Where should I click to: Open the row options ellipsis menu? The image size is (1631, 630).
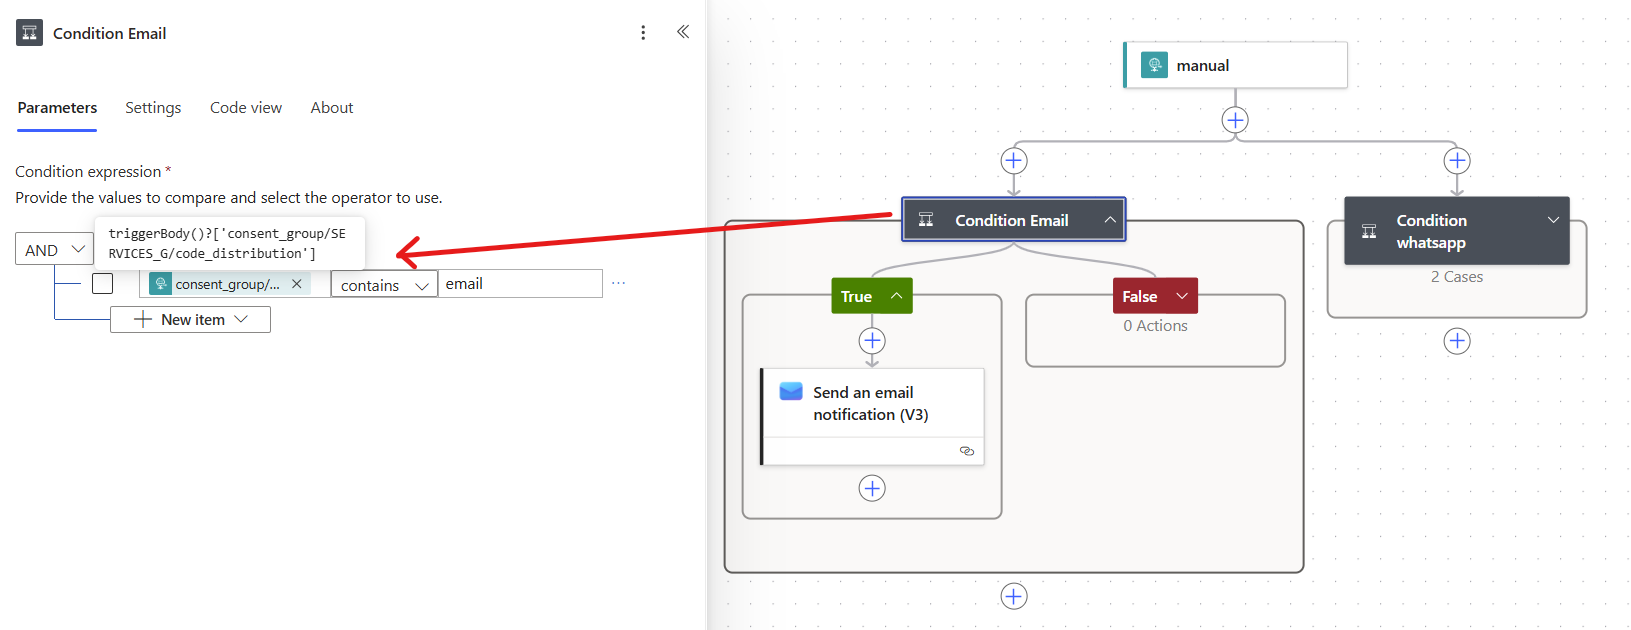point(618,284)
